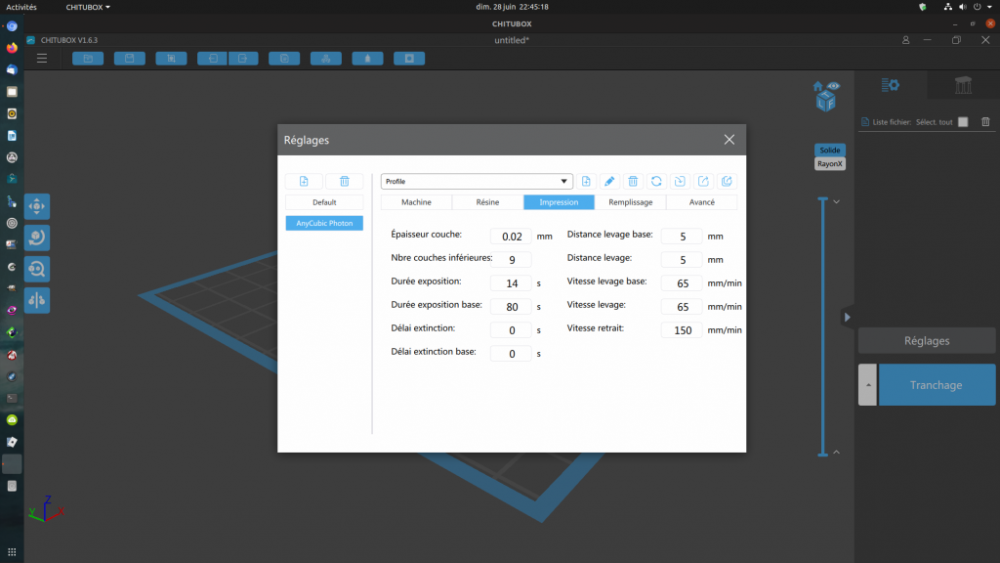Select the Impression tab
1000x563 pixels.
tap(559, 202)
